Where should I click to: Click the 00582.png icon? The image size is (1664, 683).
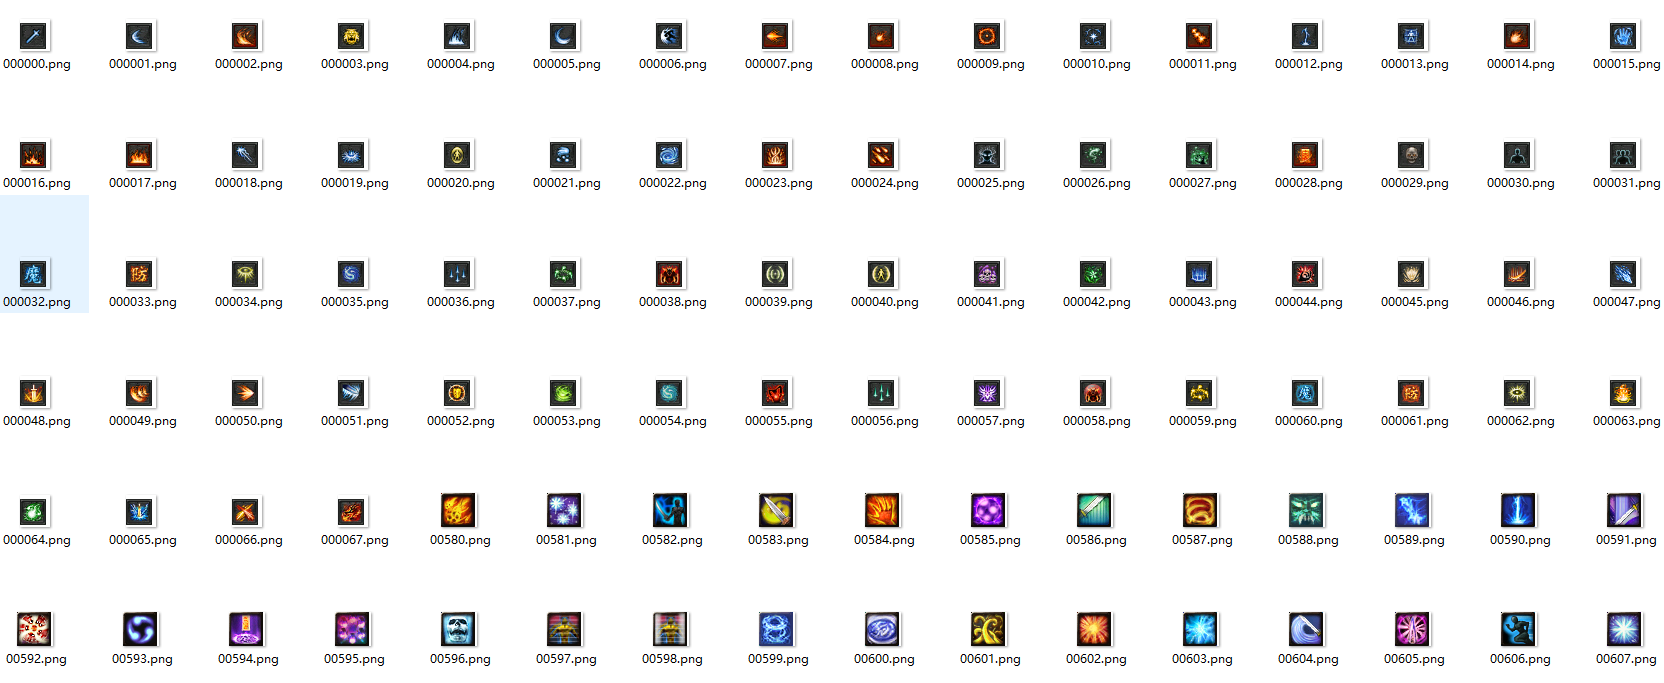point(670,511)
